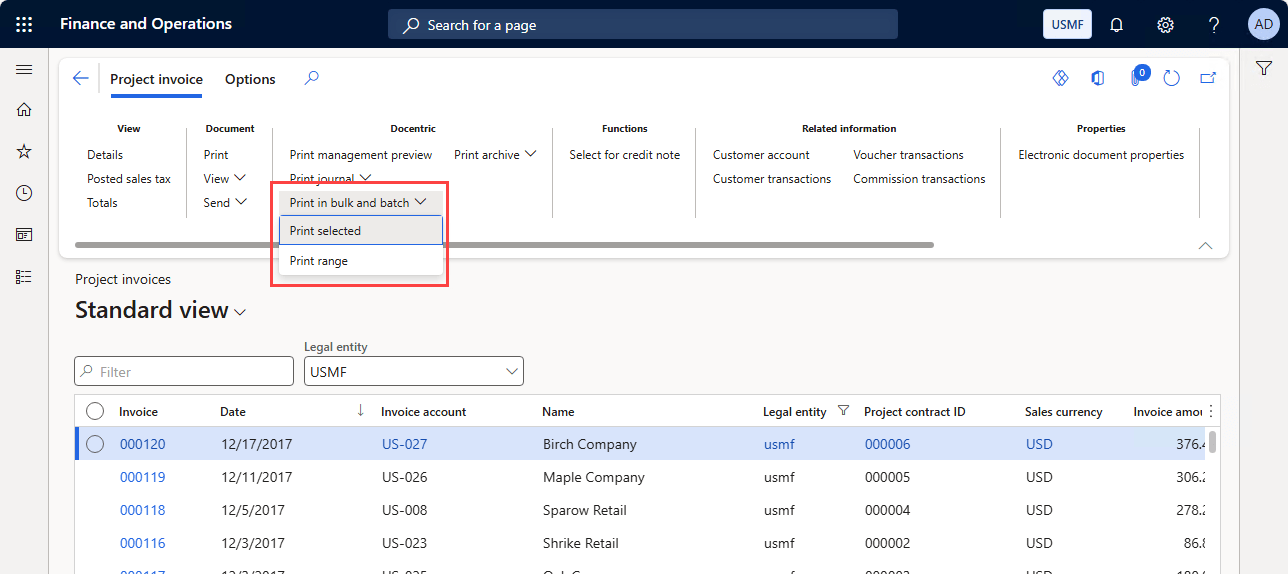This screenshot has height=574, width=1288.
Task: Expand the Print archive dropdown
Action: pyautogui.click(x=495, y=155)
